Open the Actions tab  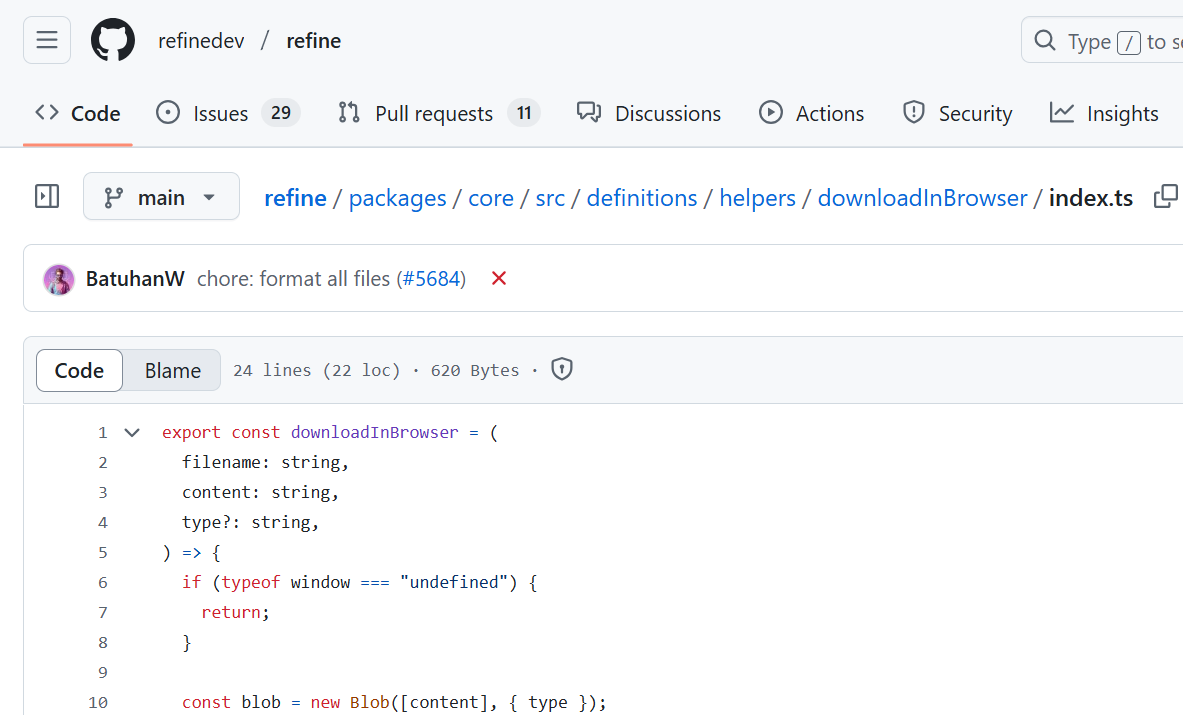(811, 113)
